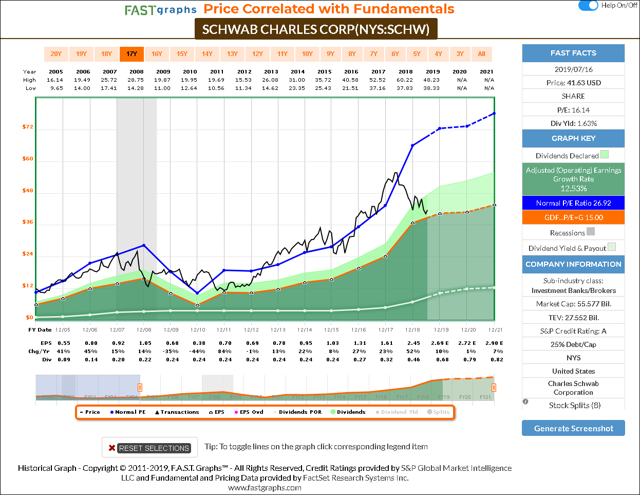The image size is (640, 495).
Task: Click the FASTgraphs logo
Action: [x=160, y=10]
